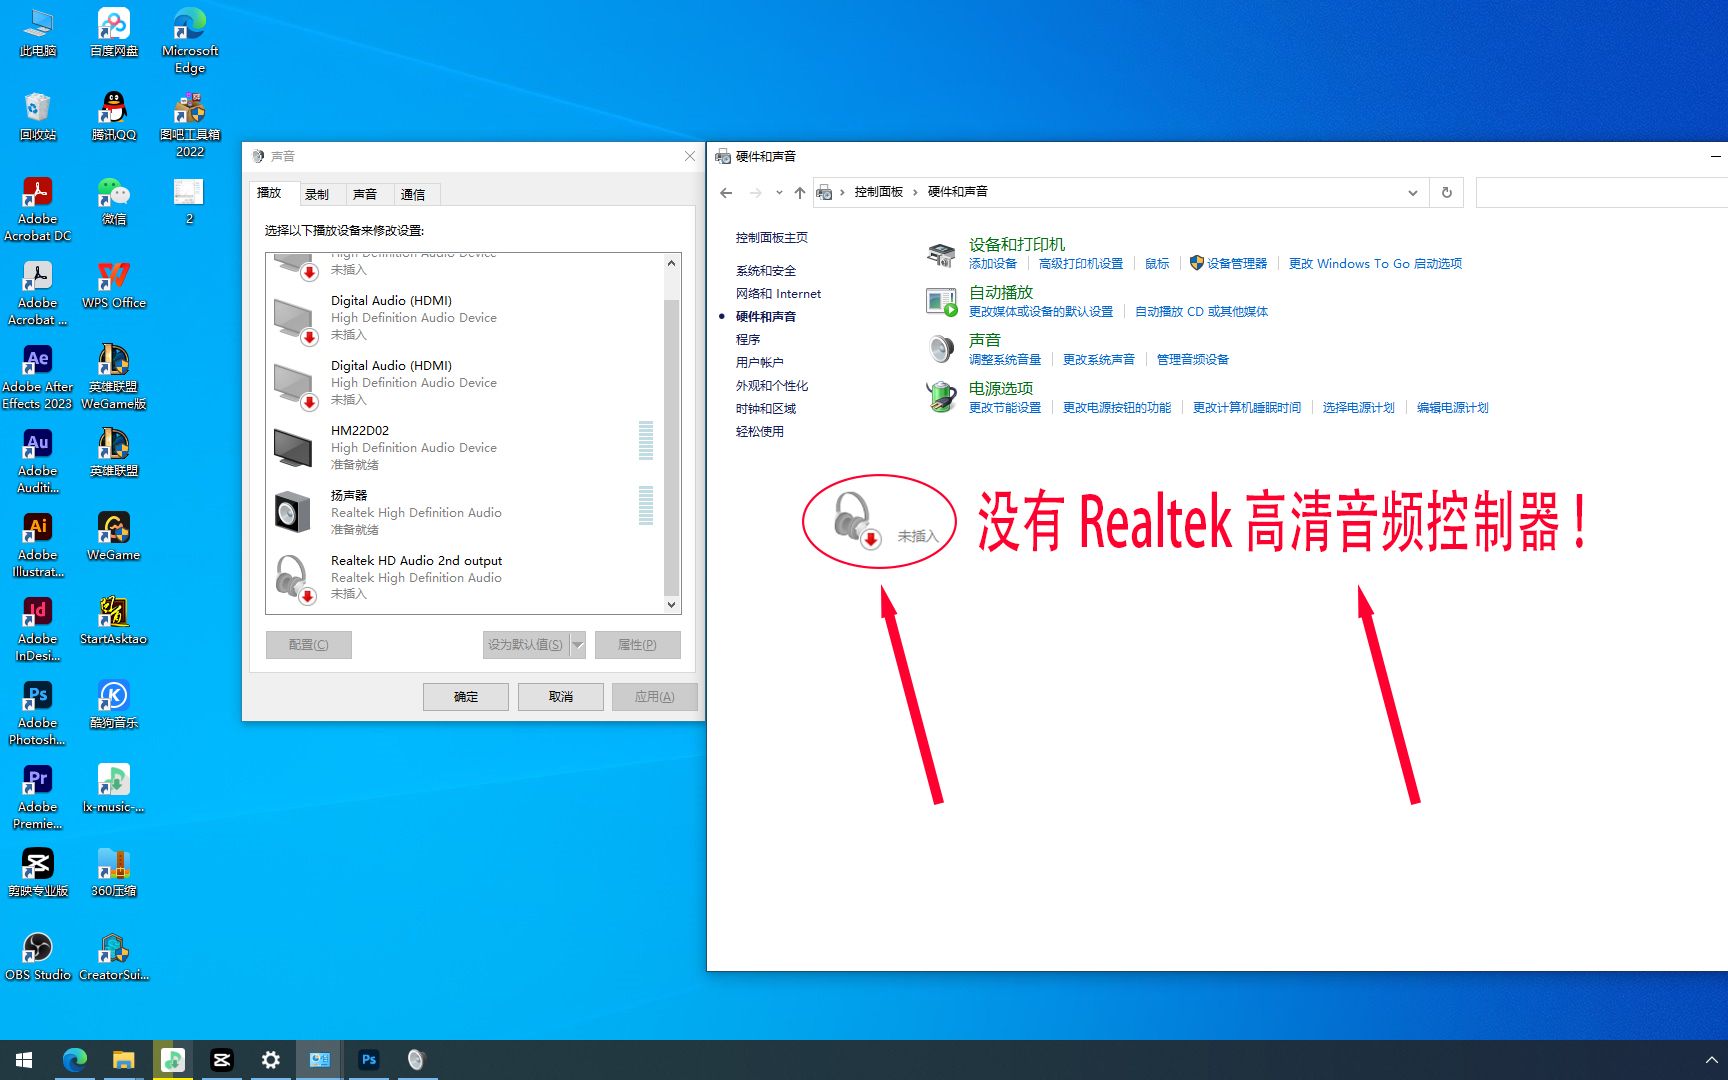The width and height of the screenshot is (1728, 1080).
Task: Open the 百度网盘 desktop icon
Action: click(x=114, y=32)
